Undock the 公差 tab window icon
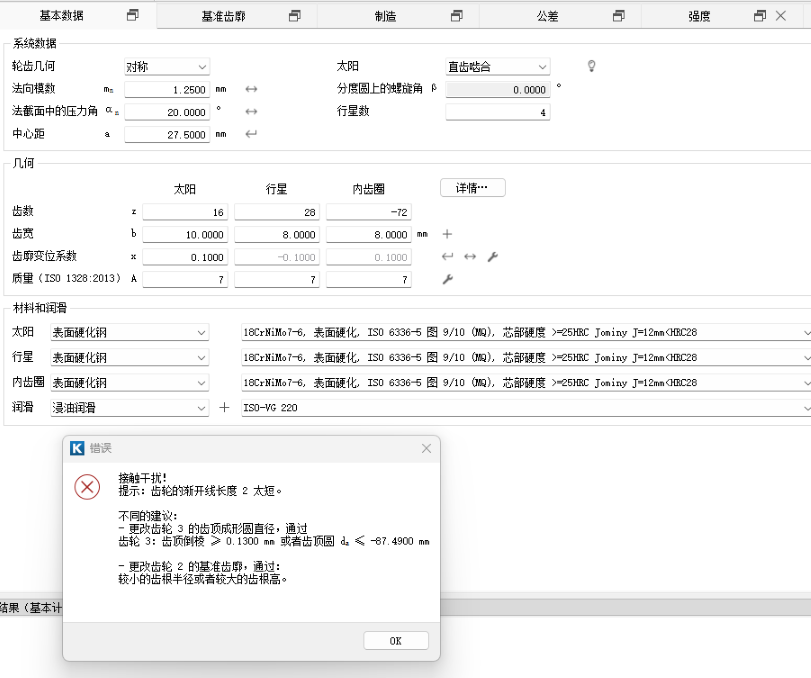Viewport: 811px width, 678px height. (x=618, y=16)
